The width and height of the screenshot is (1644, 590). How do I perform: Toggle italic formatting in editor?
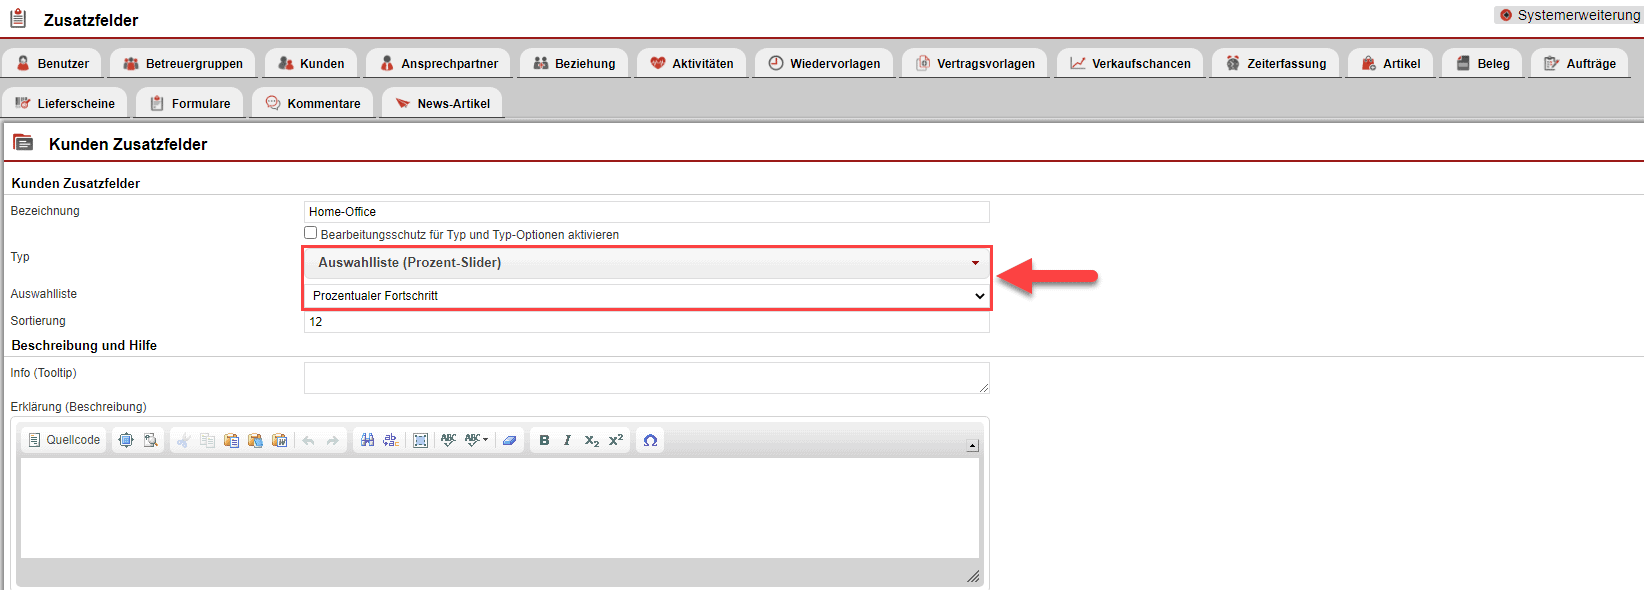pos(567,440)
